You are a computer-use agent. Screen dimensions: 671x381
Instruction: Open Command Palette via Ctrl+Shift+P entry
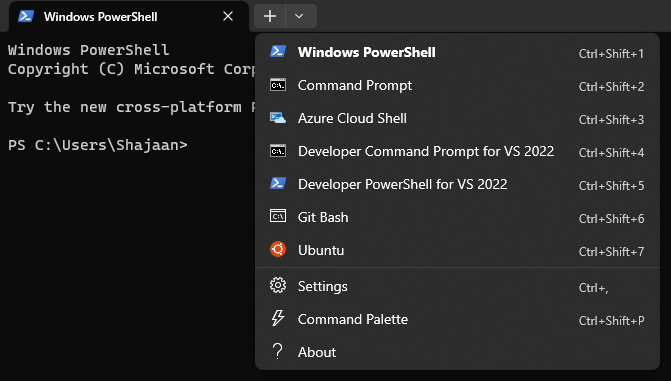(457, 319)
